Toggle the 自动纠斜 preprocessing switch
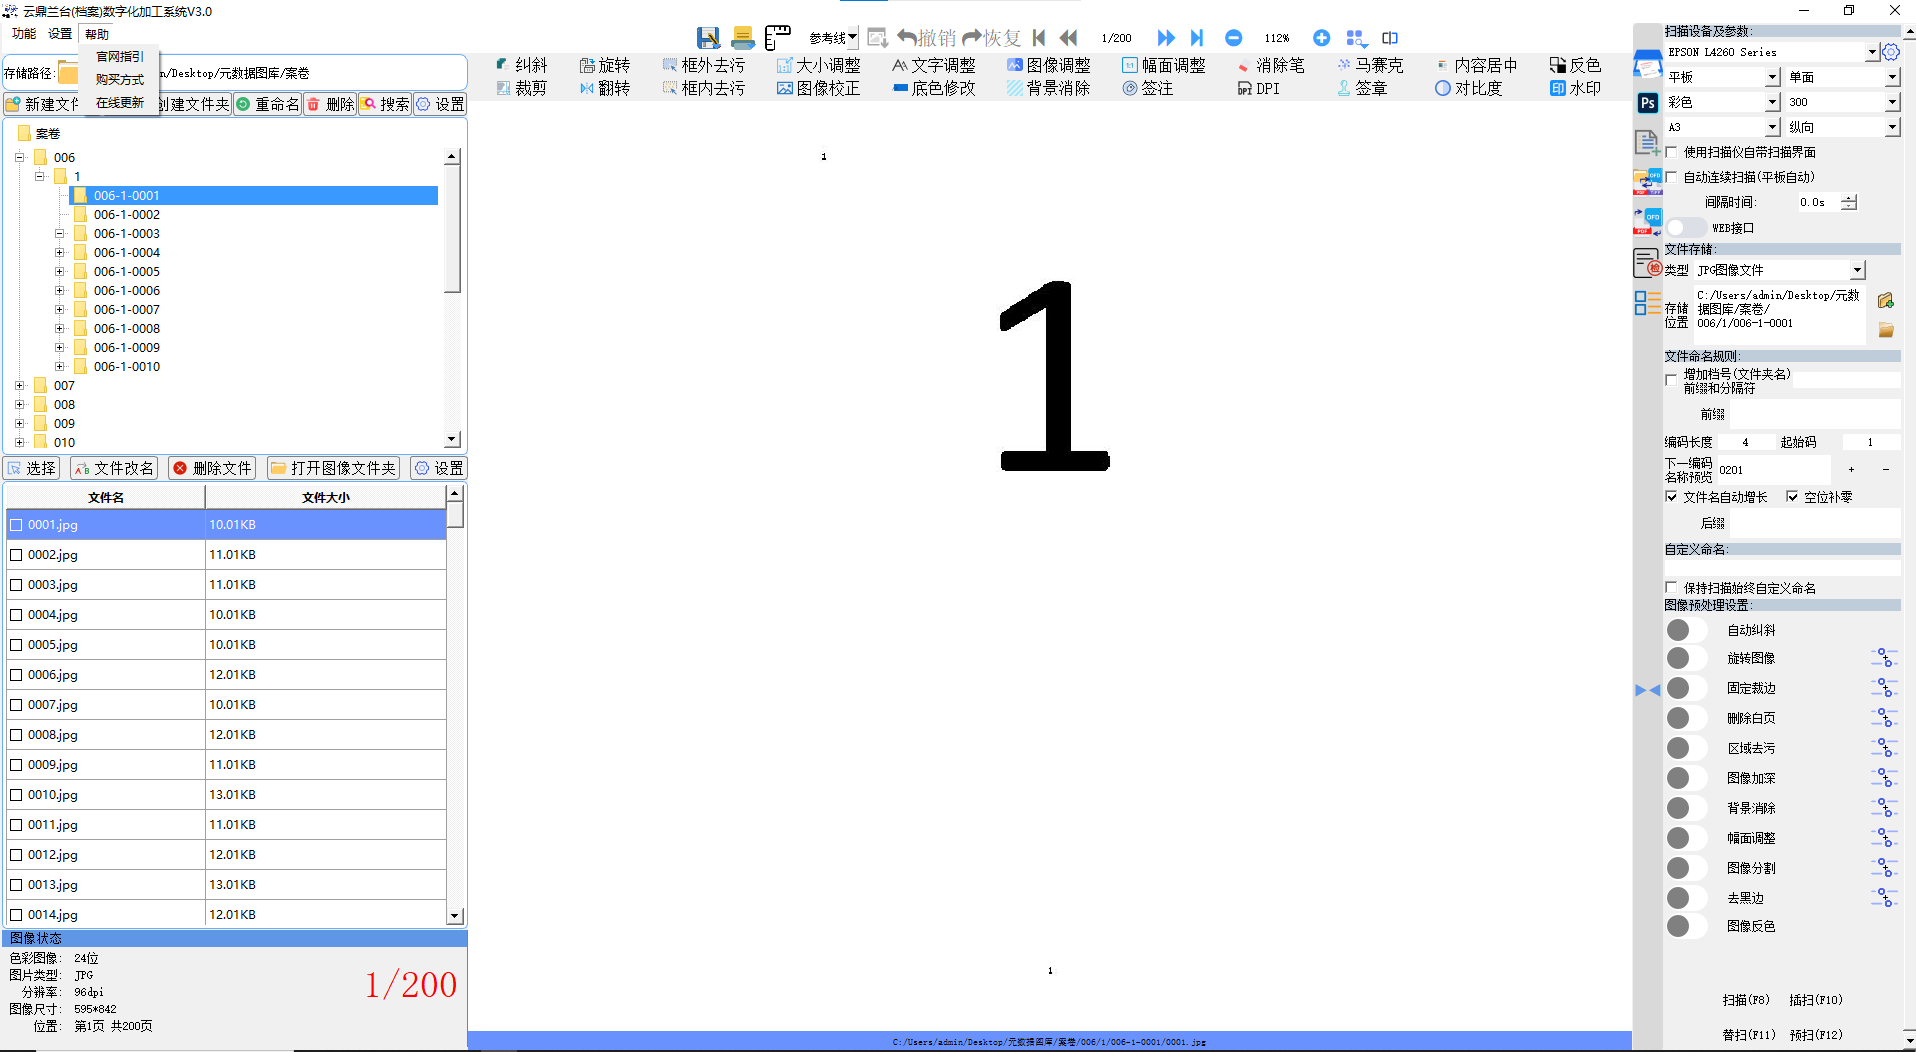The image size is (1916, 1052). (x=1686, y=630)
